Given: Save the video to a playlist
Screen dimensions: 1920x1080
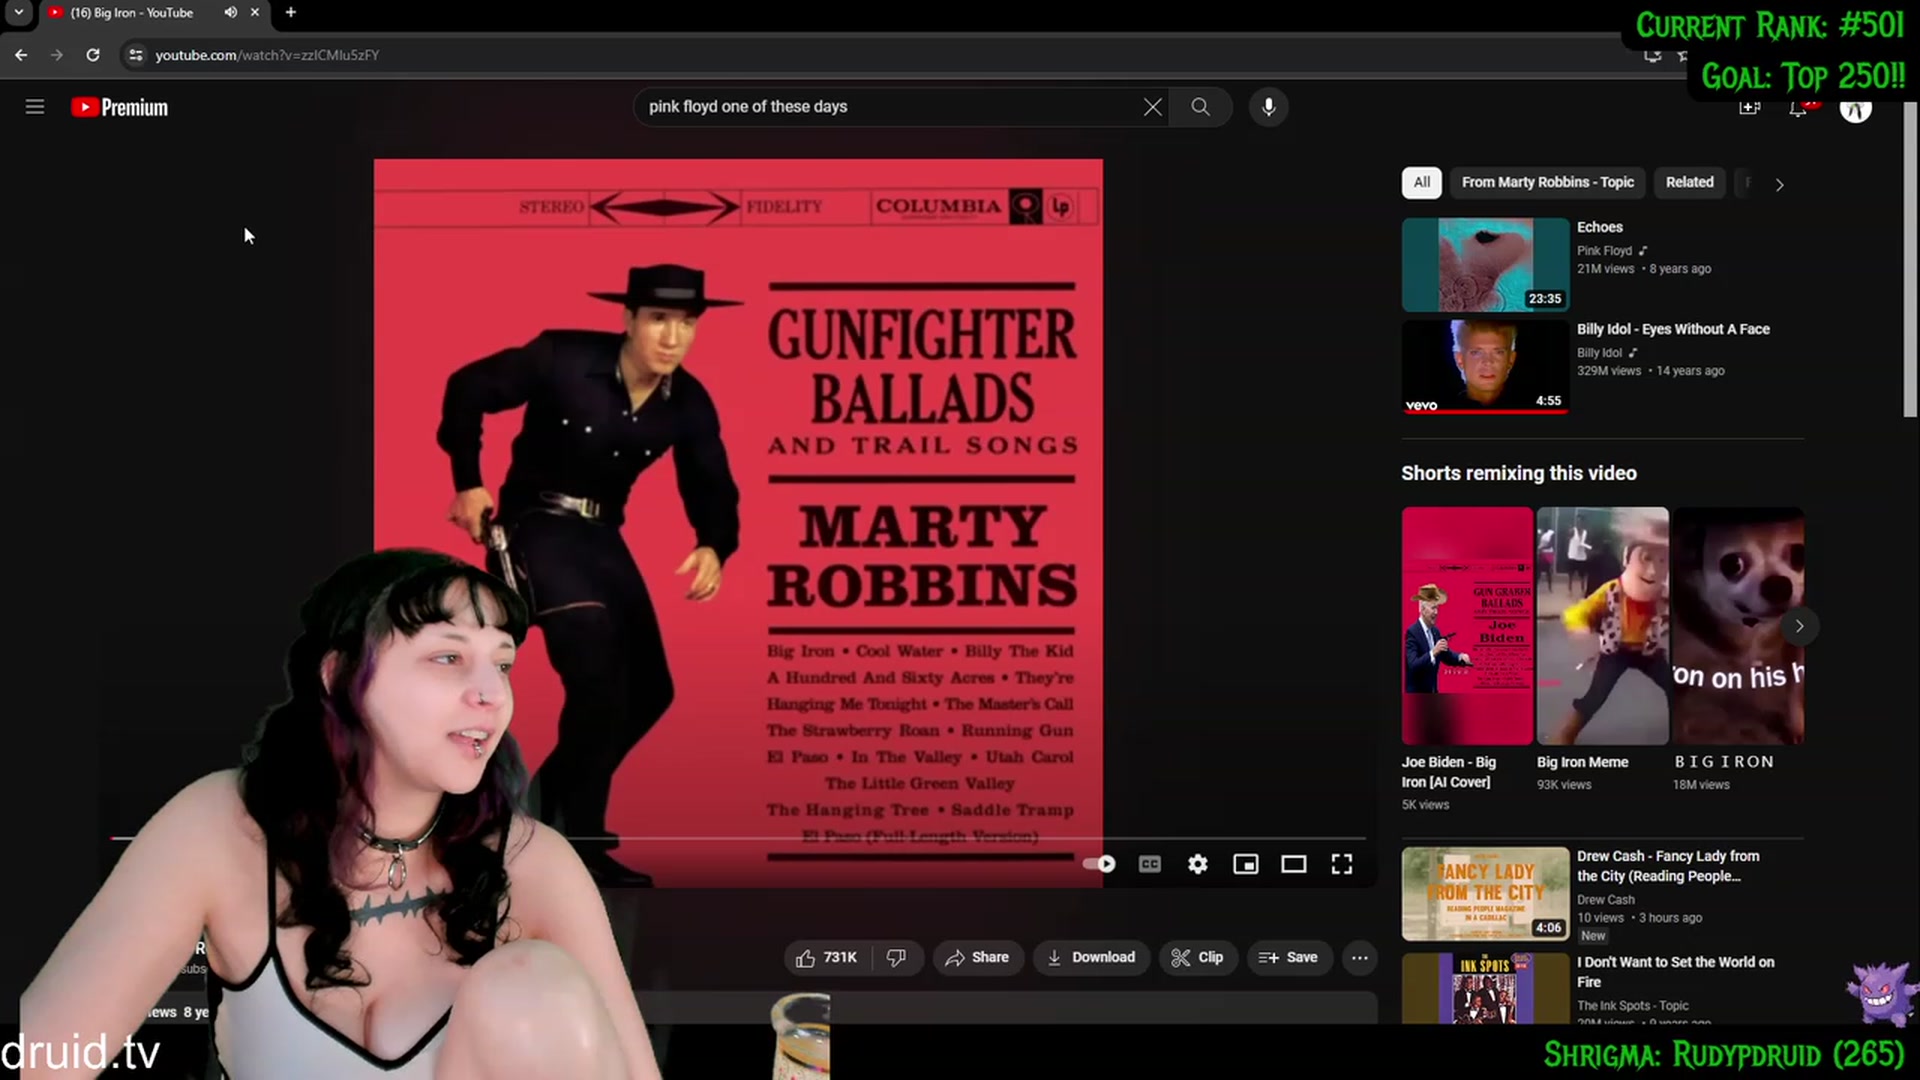Looking at the screenshot, I should tap(1288, 958).
